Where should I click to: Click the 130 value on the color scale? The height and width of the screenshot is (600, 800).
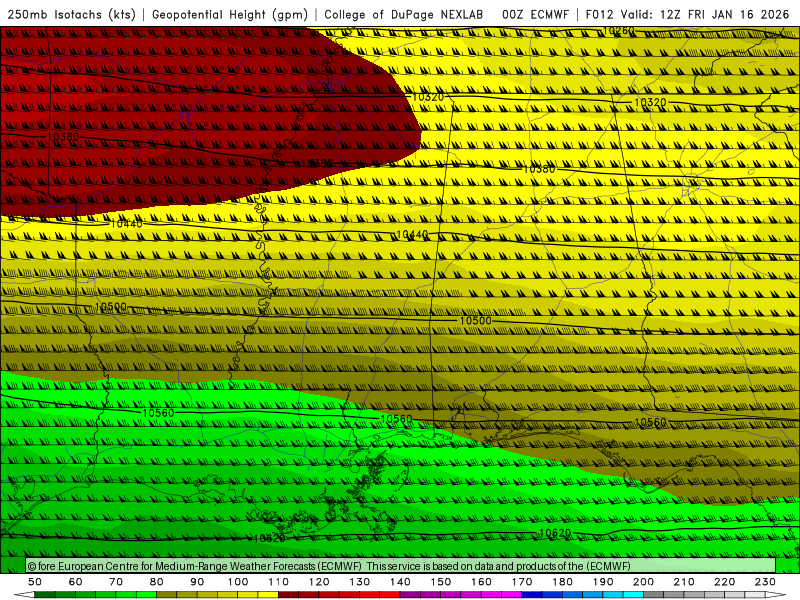[360, 582]
